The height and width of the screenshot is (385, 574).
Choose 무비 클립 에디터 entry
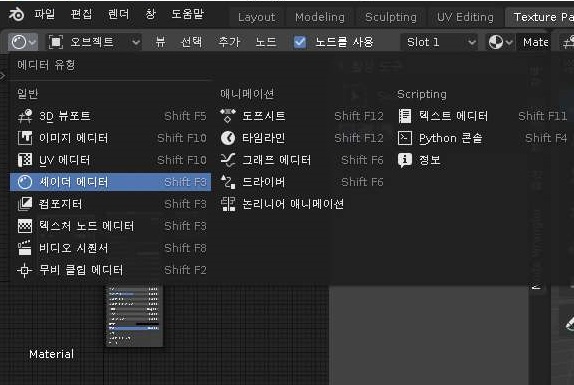click(111, 270)
